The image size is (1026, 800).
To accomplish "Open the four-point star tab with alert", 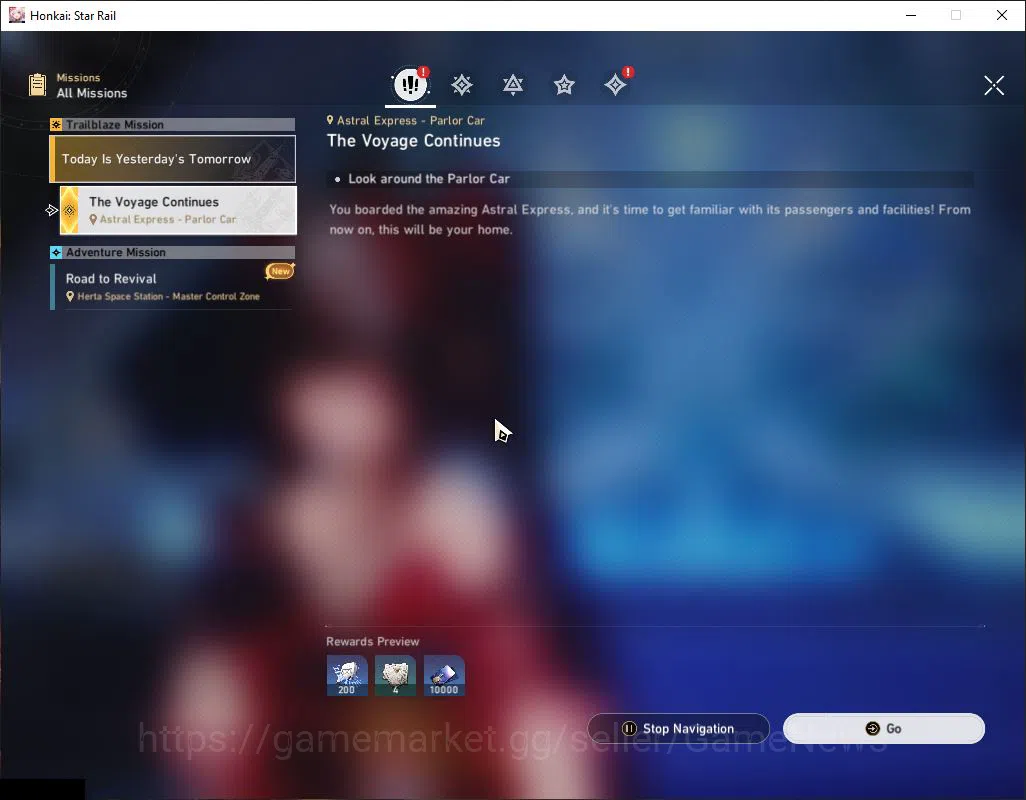I will point(616,85).
